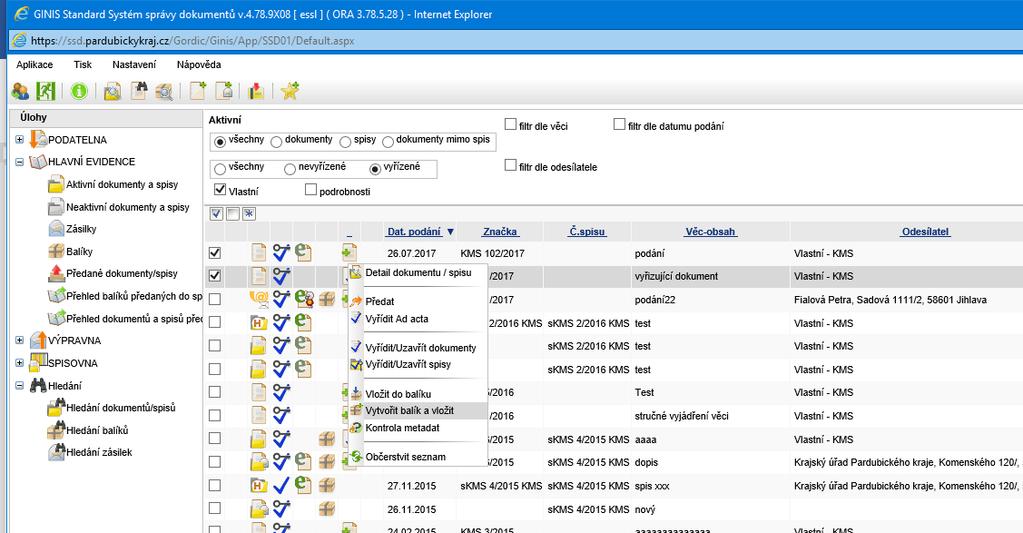Open 'Hledání balíků' in the tree
Screen dimensions: 1023x533
click(97, 431)
